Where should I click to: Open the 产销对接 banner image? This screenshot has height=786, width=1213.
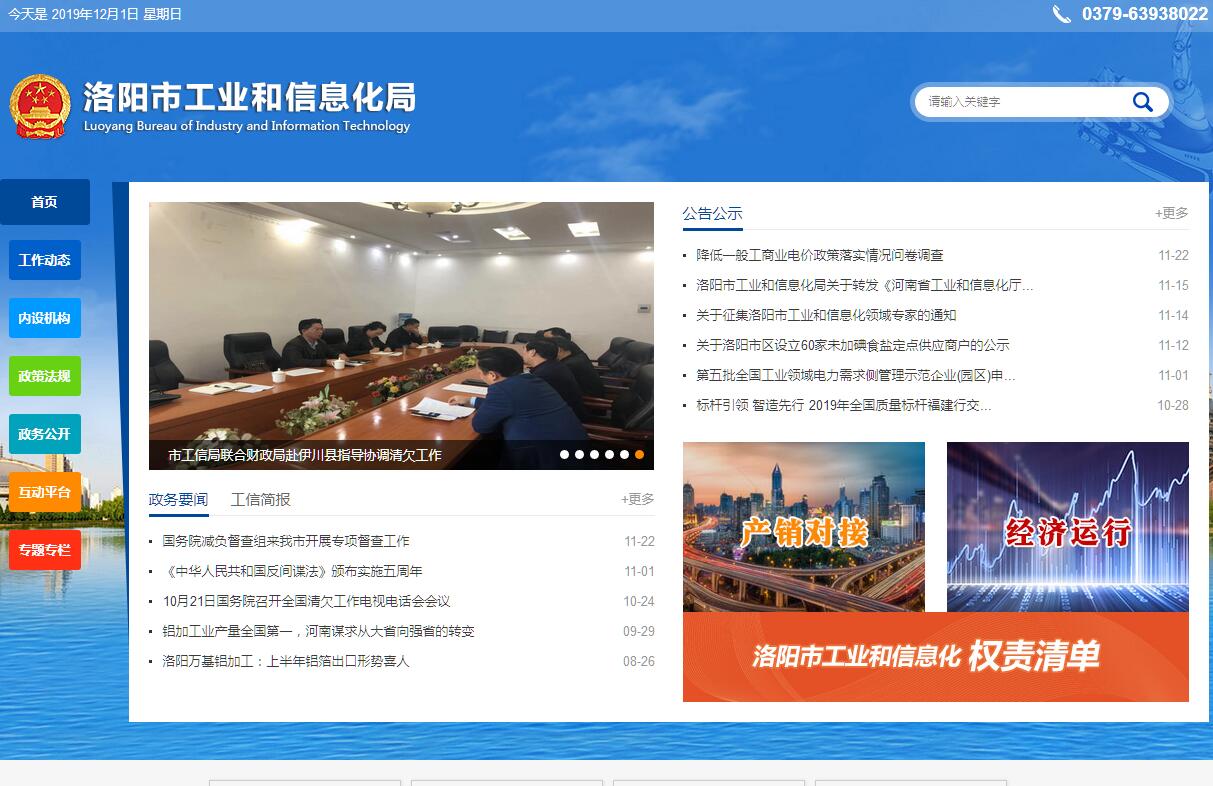coord(803,527)
